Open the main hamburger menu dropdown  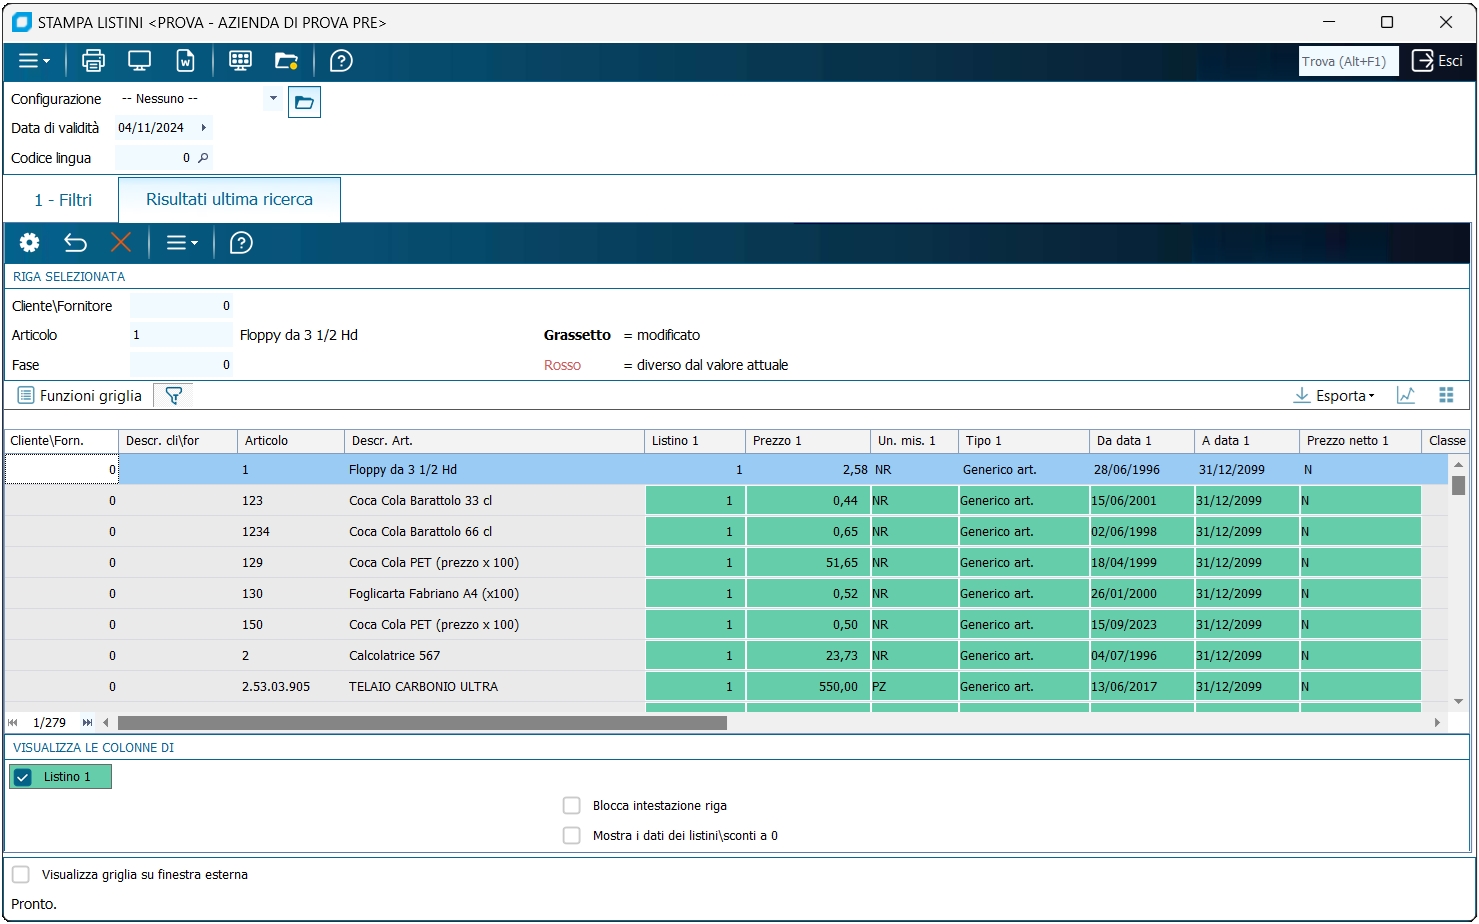pyautogui.click(x=34, y=61)
